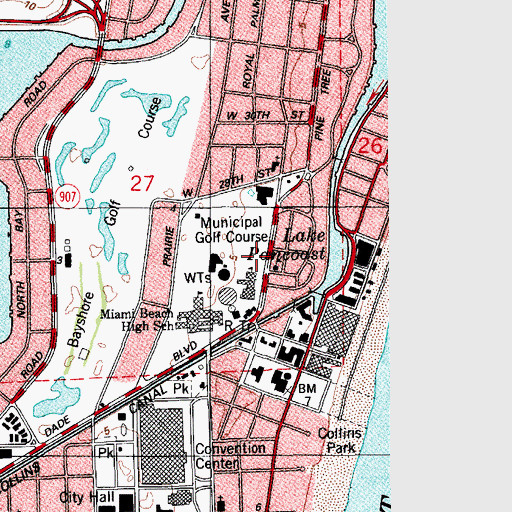
Task: Click the round black water tank symbol
Action: [x=224, y=275]
